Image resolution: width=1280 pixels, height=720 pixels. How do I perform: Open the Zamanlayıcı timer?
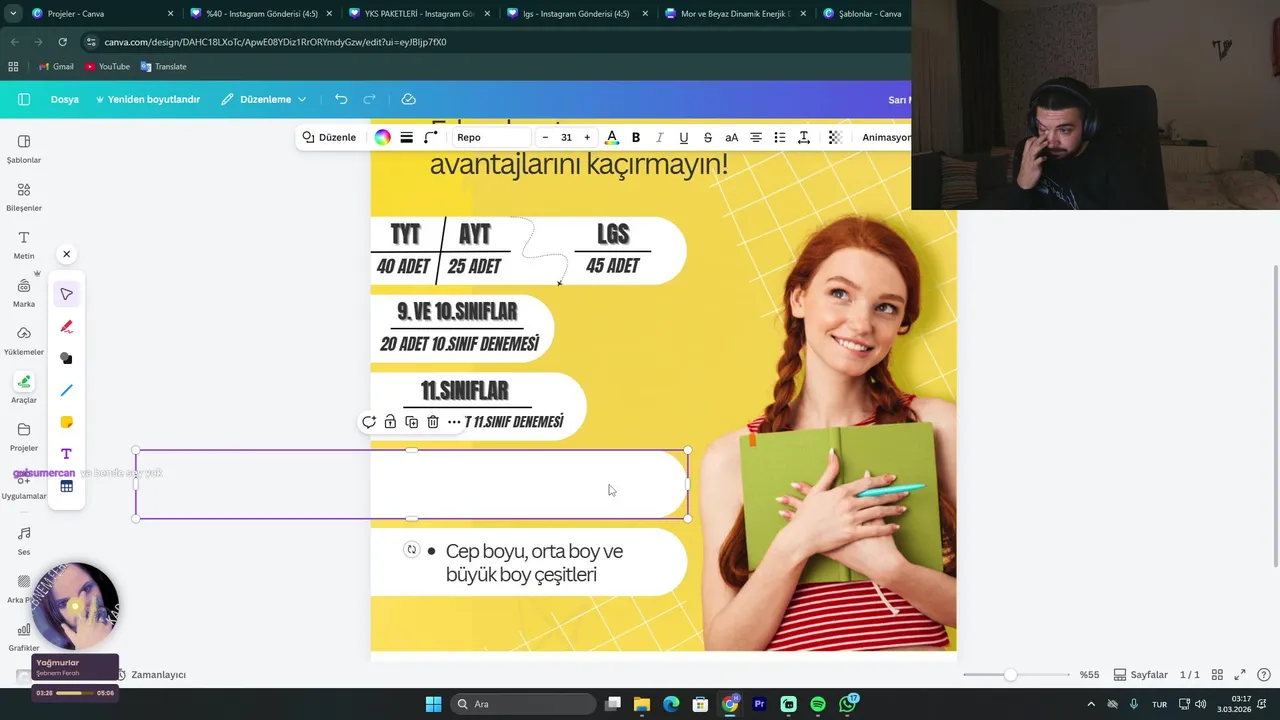click(150, 675)
